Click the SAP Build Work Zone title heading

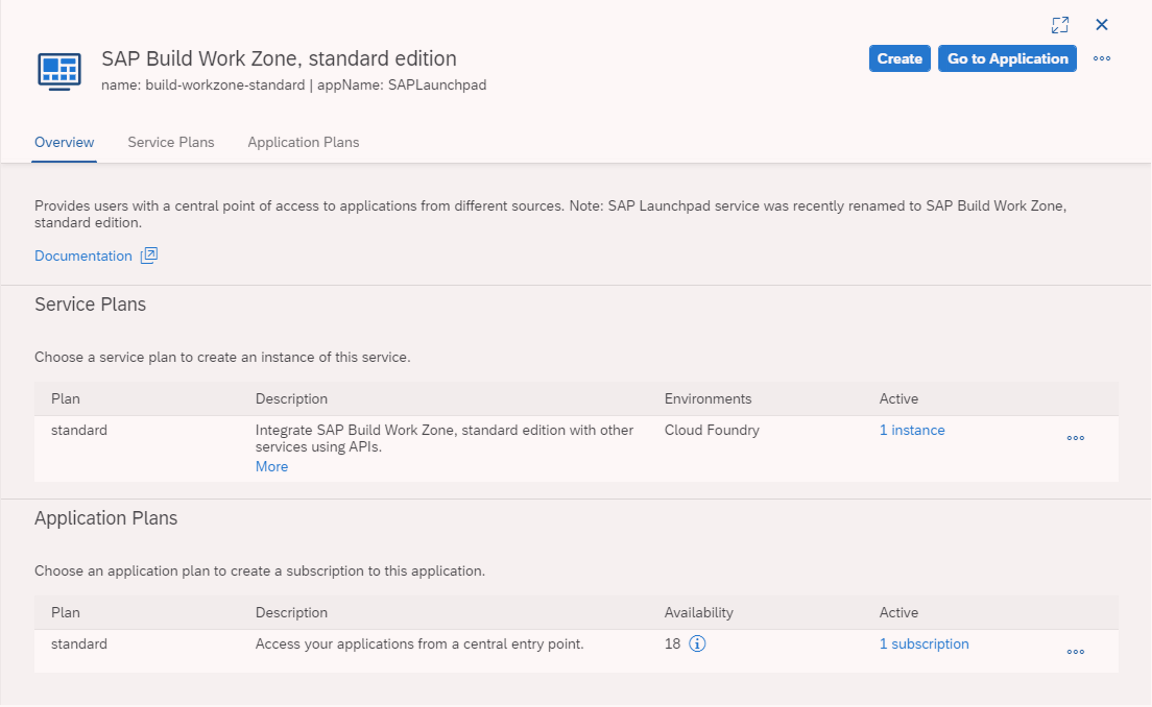coord(279,59)
